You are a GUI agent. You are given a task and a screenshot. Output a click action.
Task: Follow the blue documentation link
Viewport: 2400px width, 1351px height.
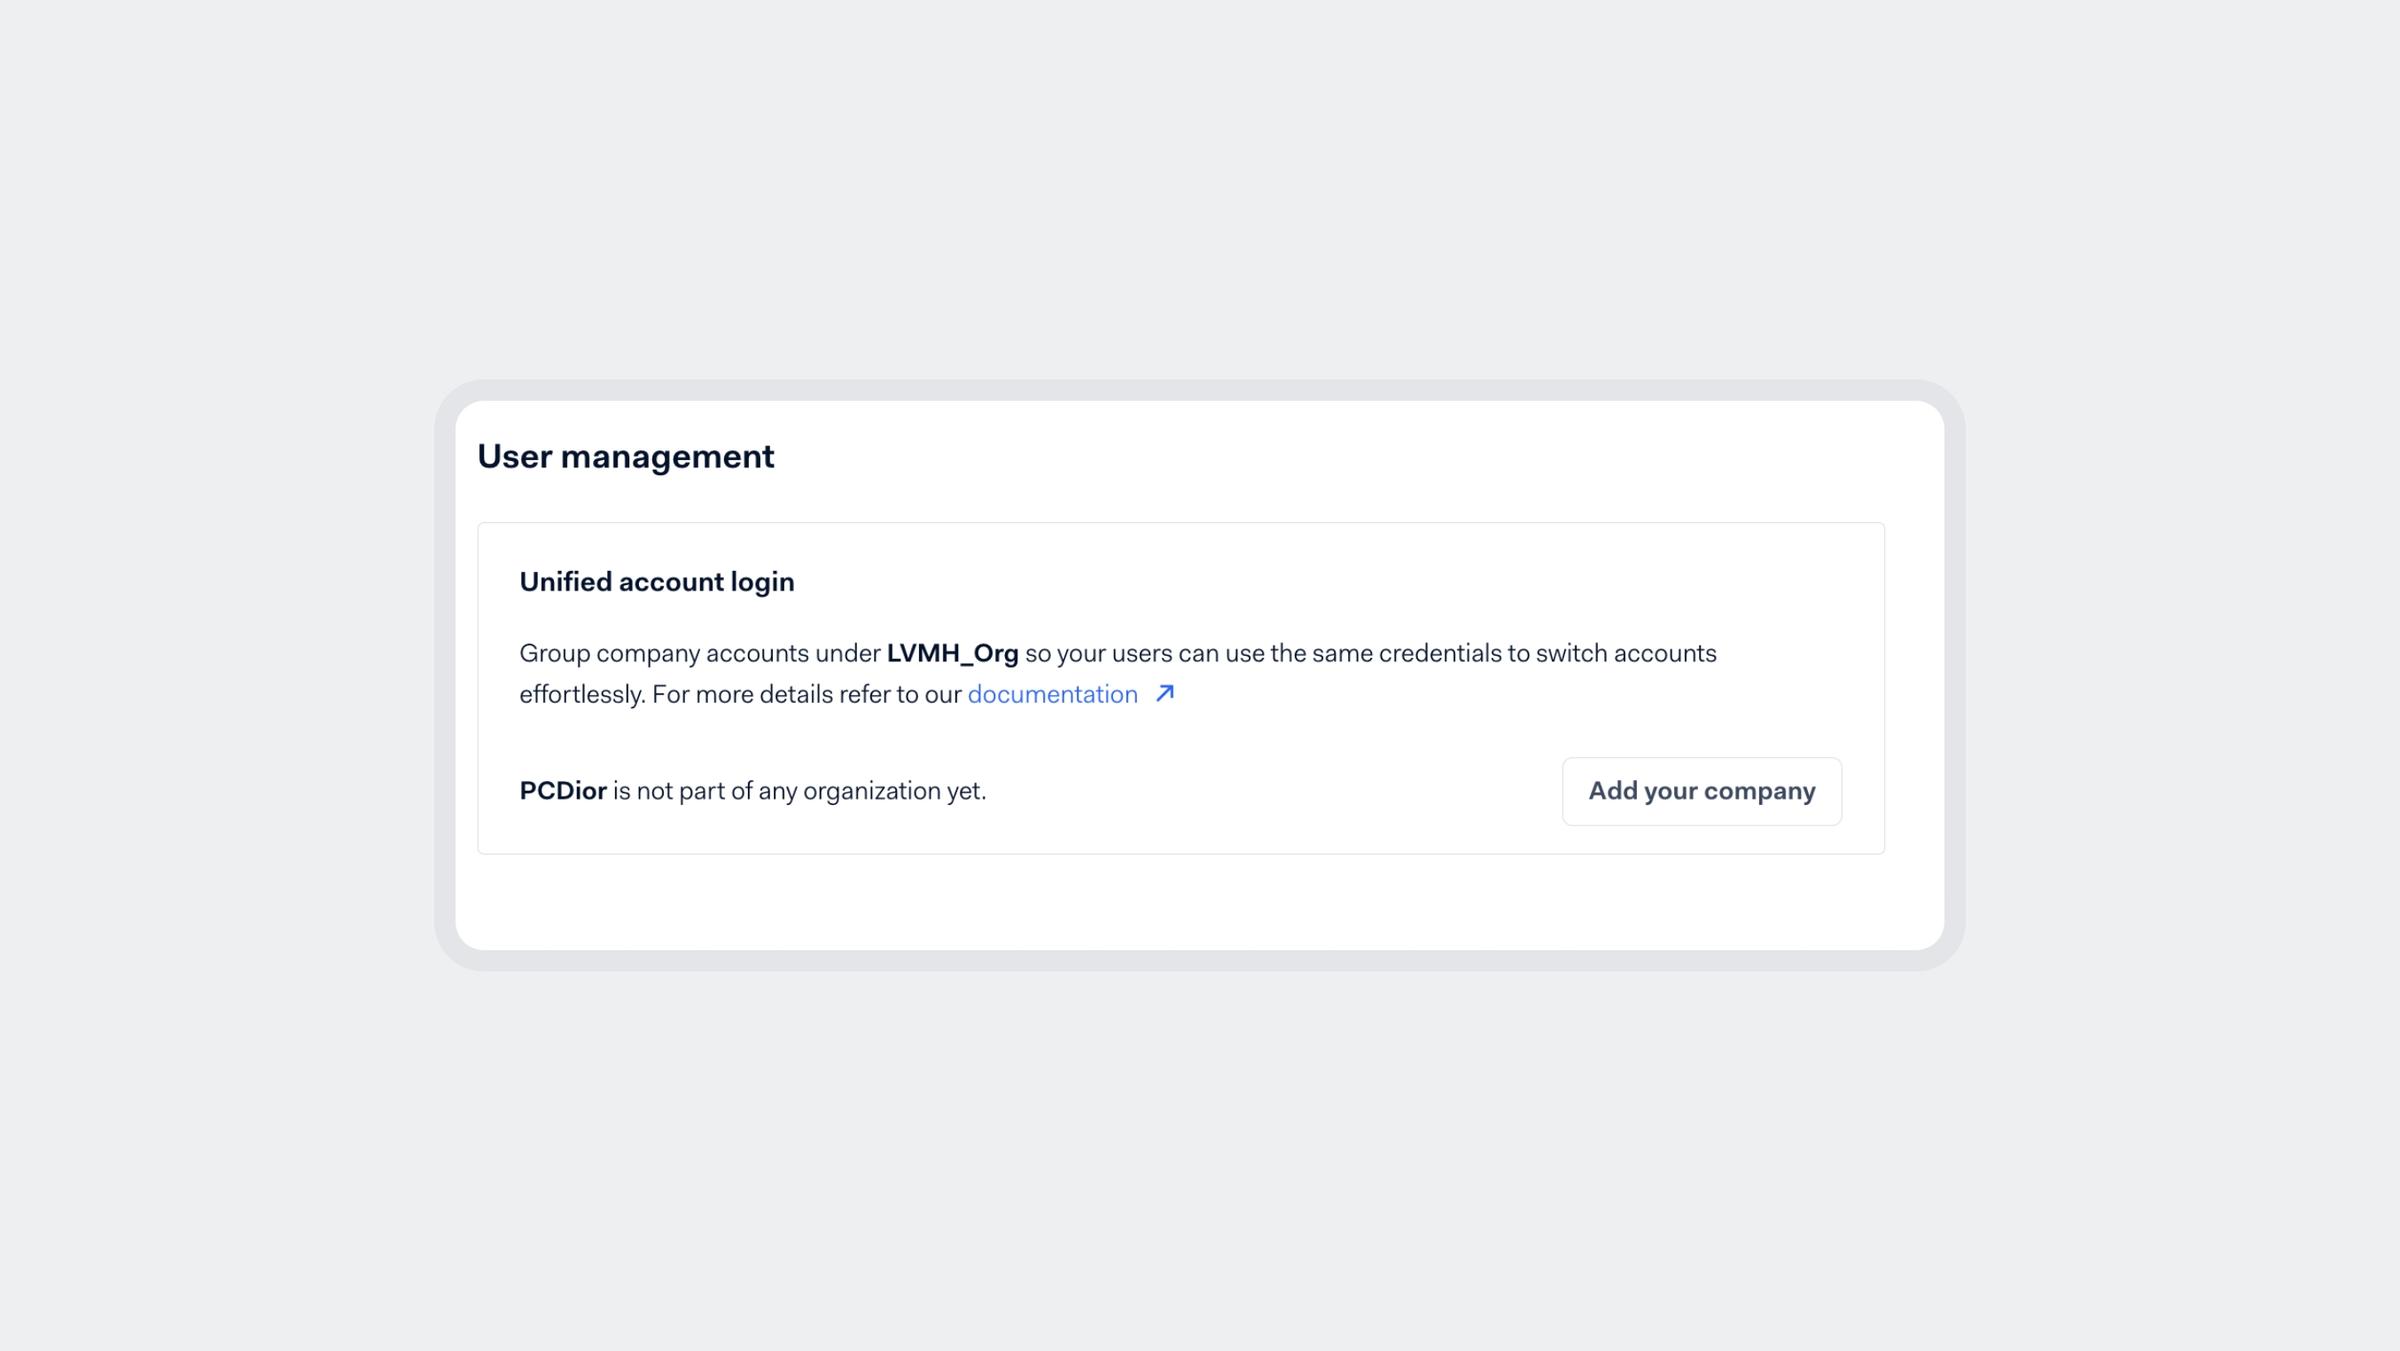tap(1051, 693)
